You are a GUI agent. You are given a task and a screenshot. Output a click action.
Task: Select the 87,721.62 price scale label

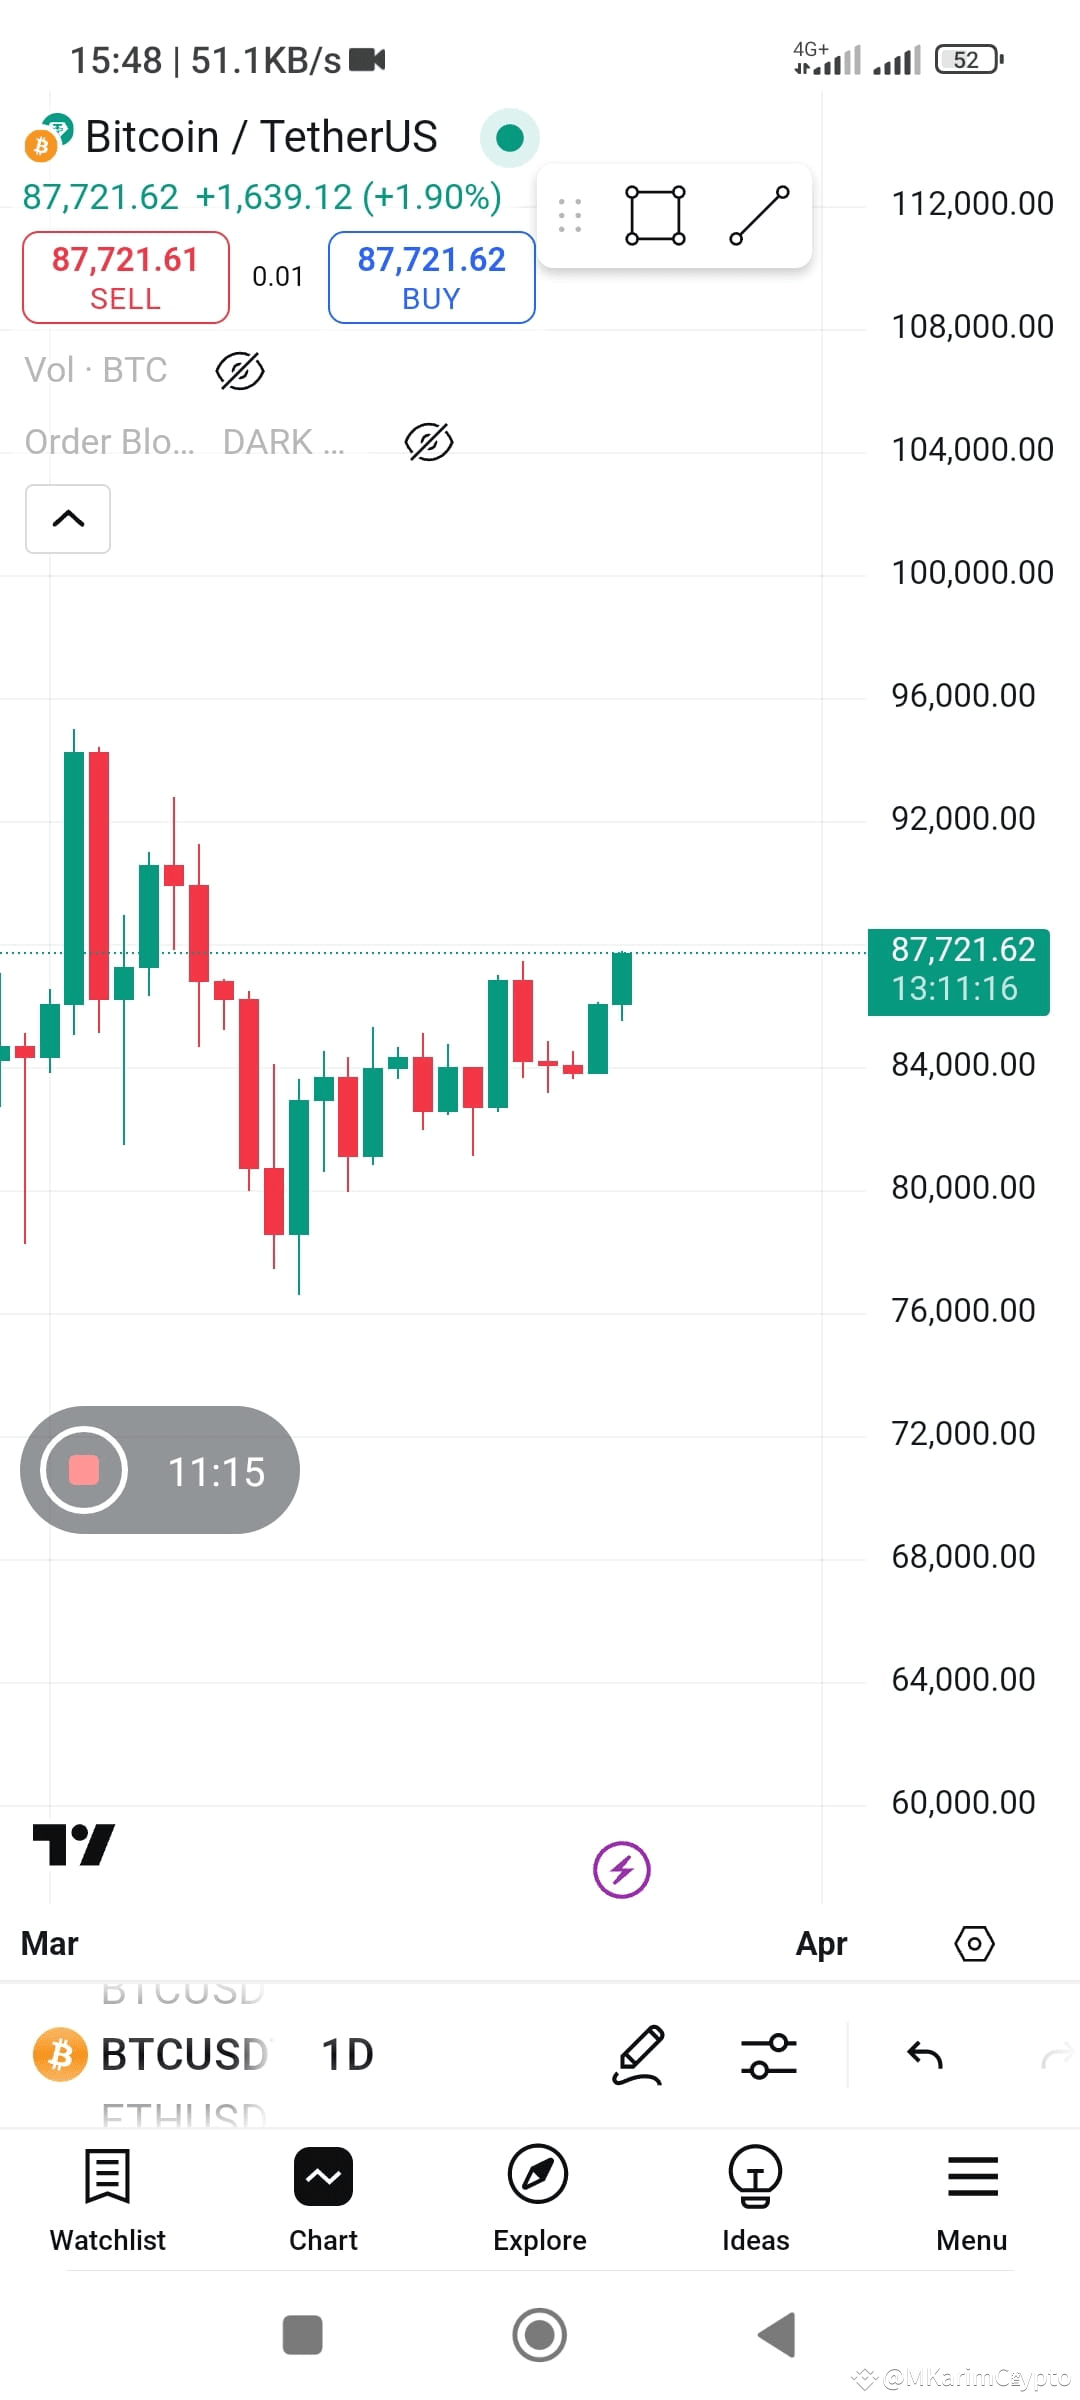click(959, 970)
